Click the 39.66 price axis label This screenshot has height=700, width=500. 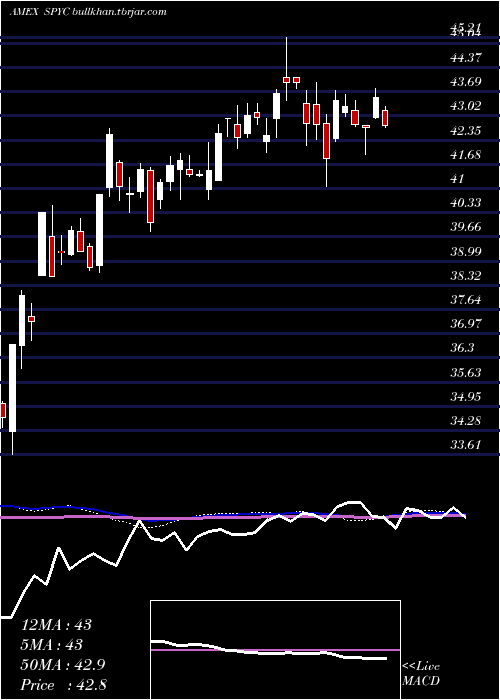click(x=466, y=227)
